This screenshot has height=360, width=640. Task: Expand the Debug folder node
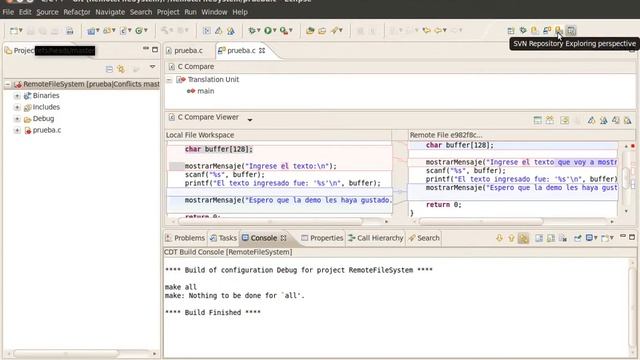point(17,119)
